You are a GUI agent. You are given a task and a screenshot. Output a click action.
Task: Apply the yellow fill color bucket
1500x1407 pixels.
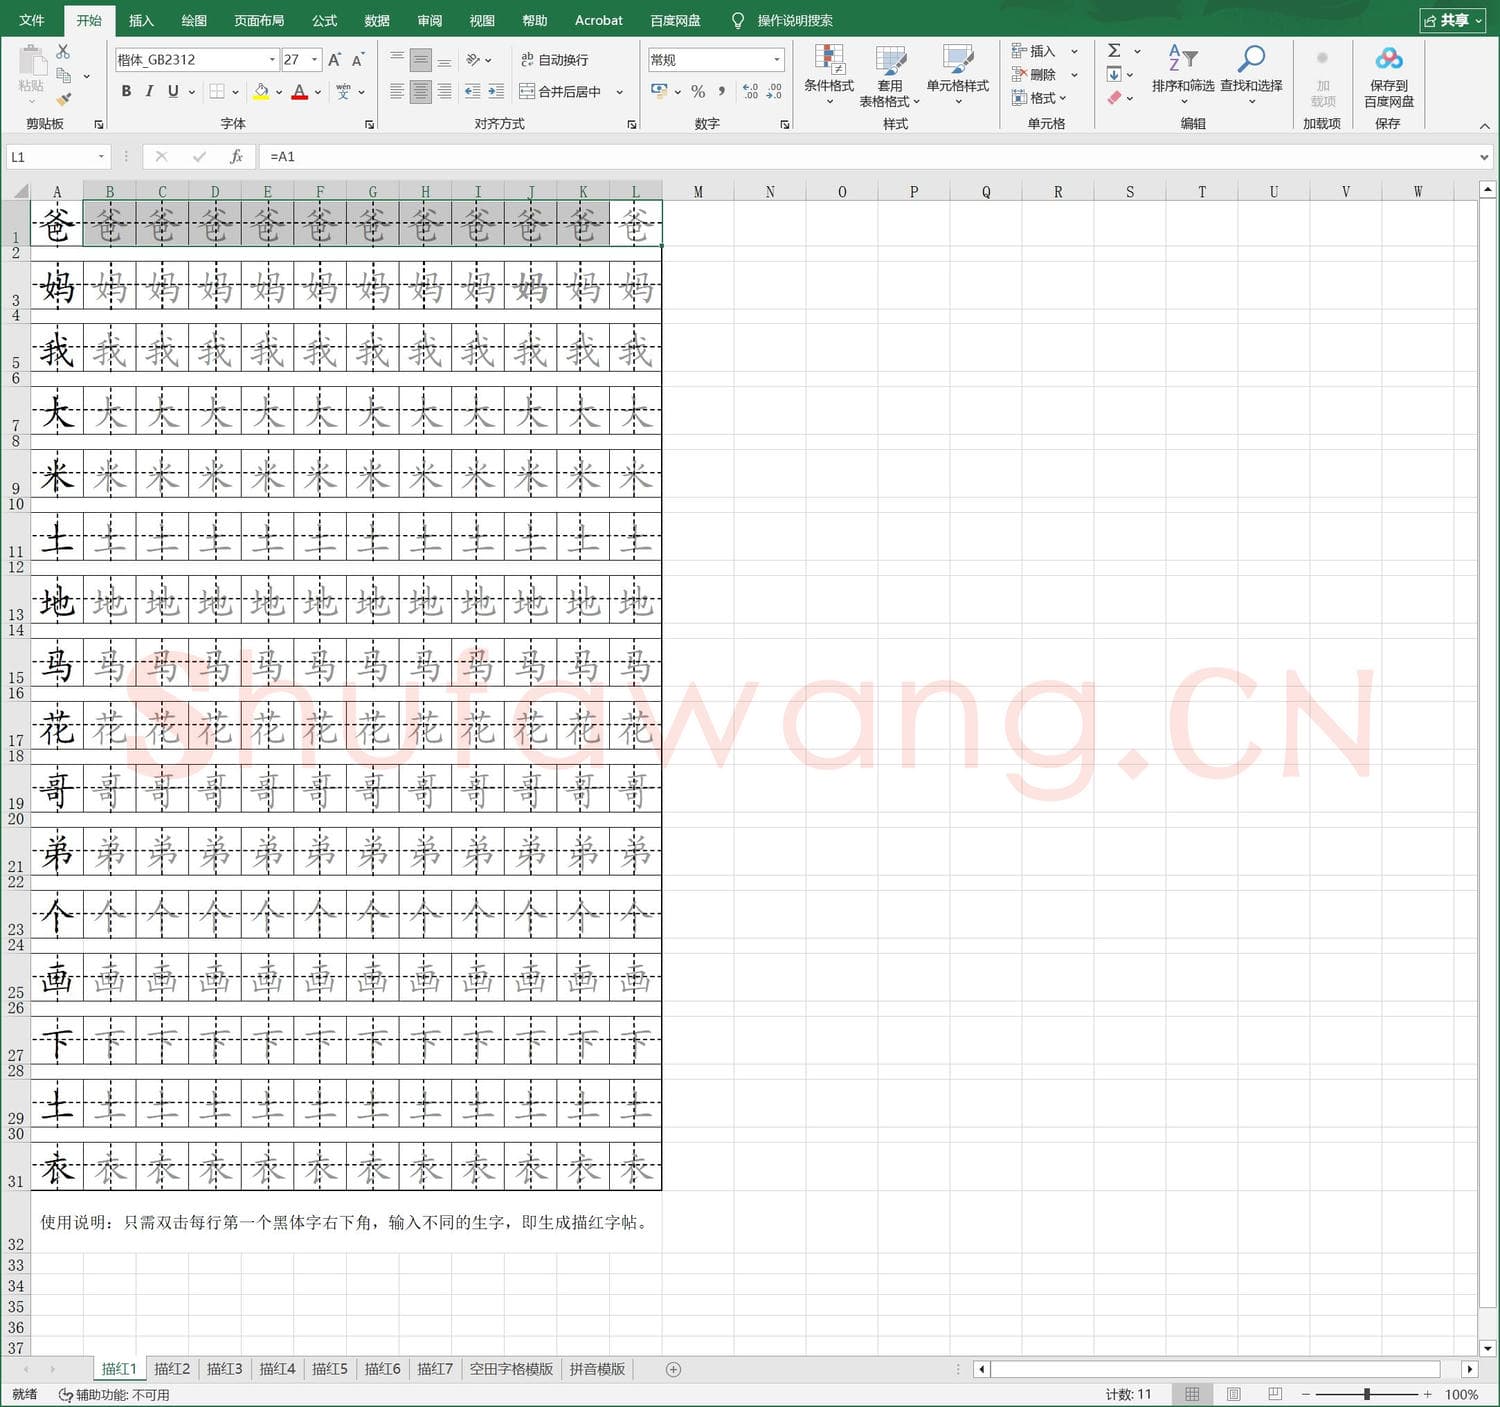[261, 91]
